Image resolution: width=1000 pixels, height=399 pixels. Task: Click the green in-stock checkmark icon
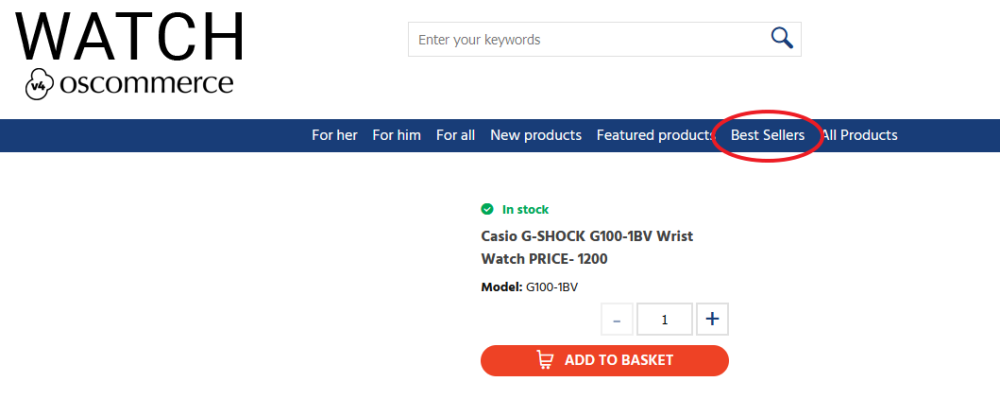point(487,209)
